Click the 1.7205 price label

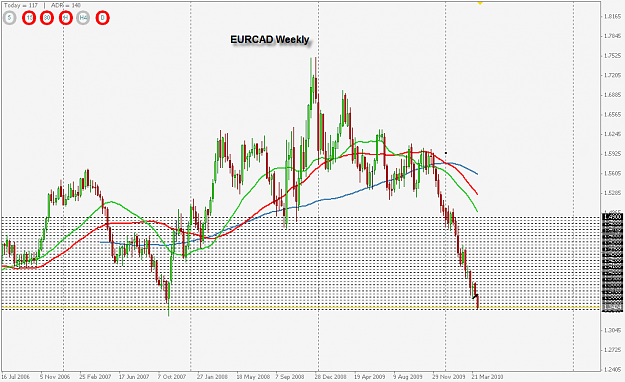(613, 75)
